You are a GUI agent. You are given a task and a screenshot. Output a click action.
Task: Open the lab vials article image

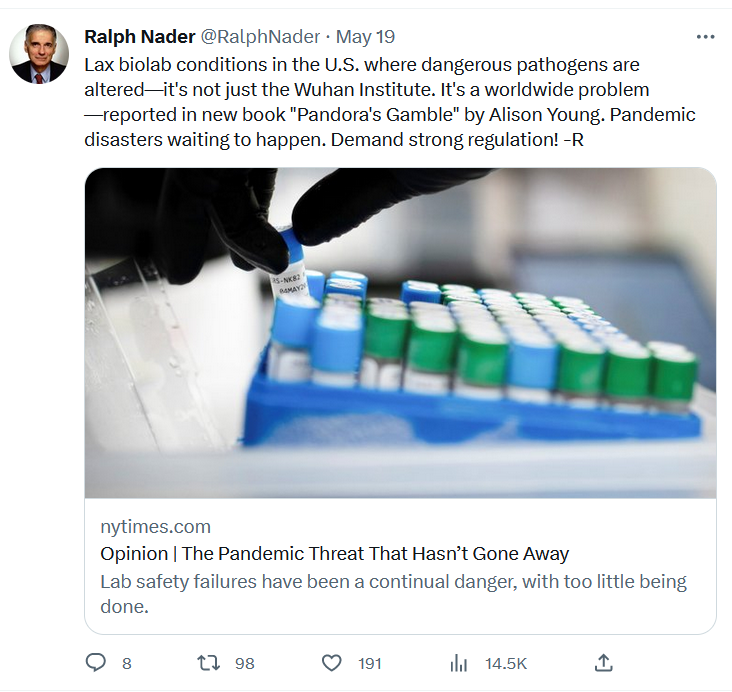(401, 333)
